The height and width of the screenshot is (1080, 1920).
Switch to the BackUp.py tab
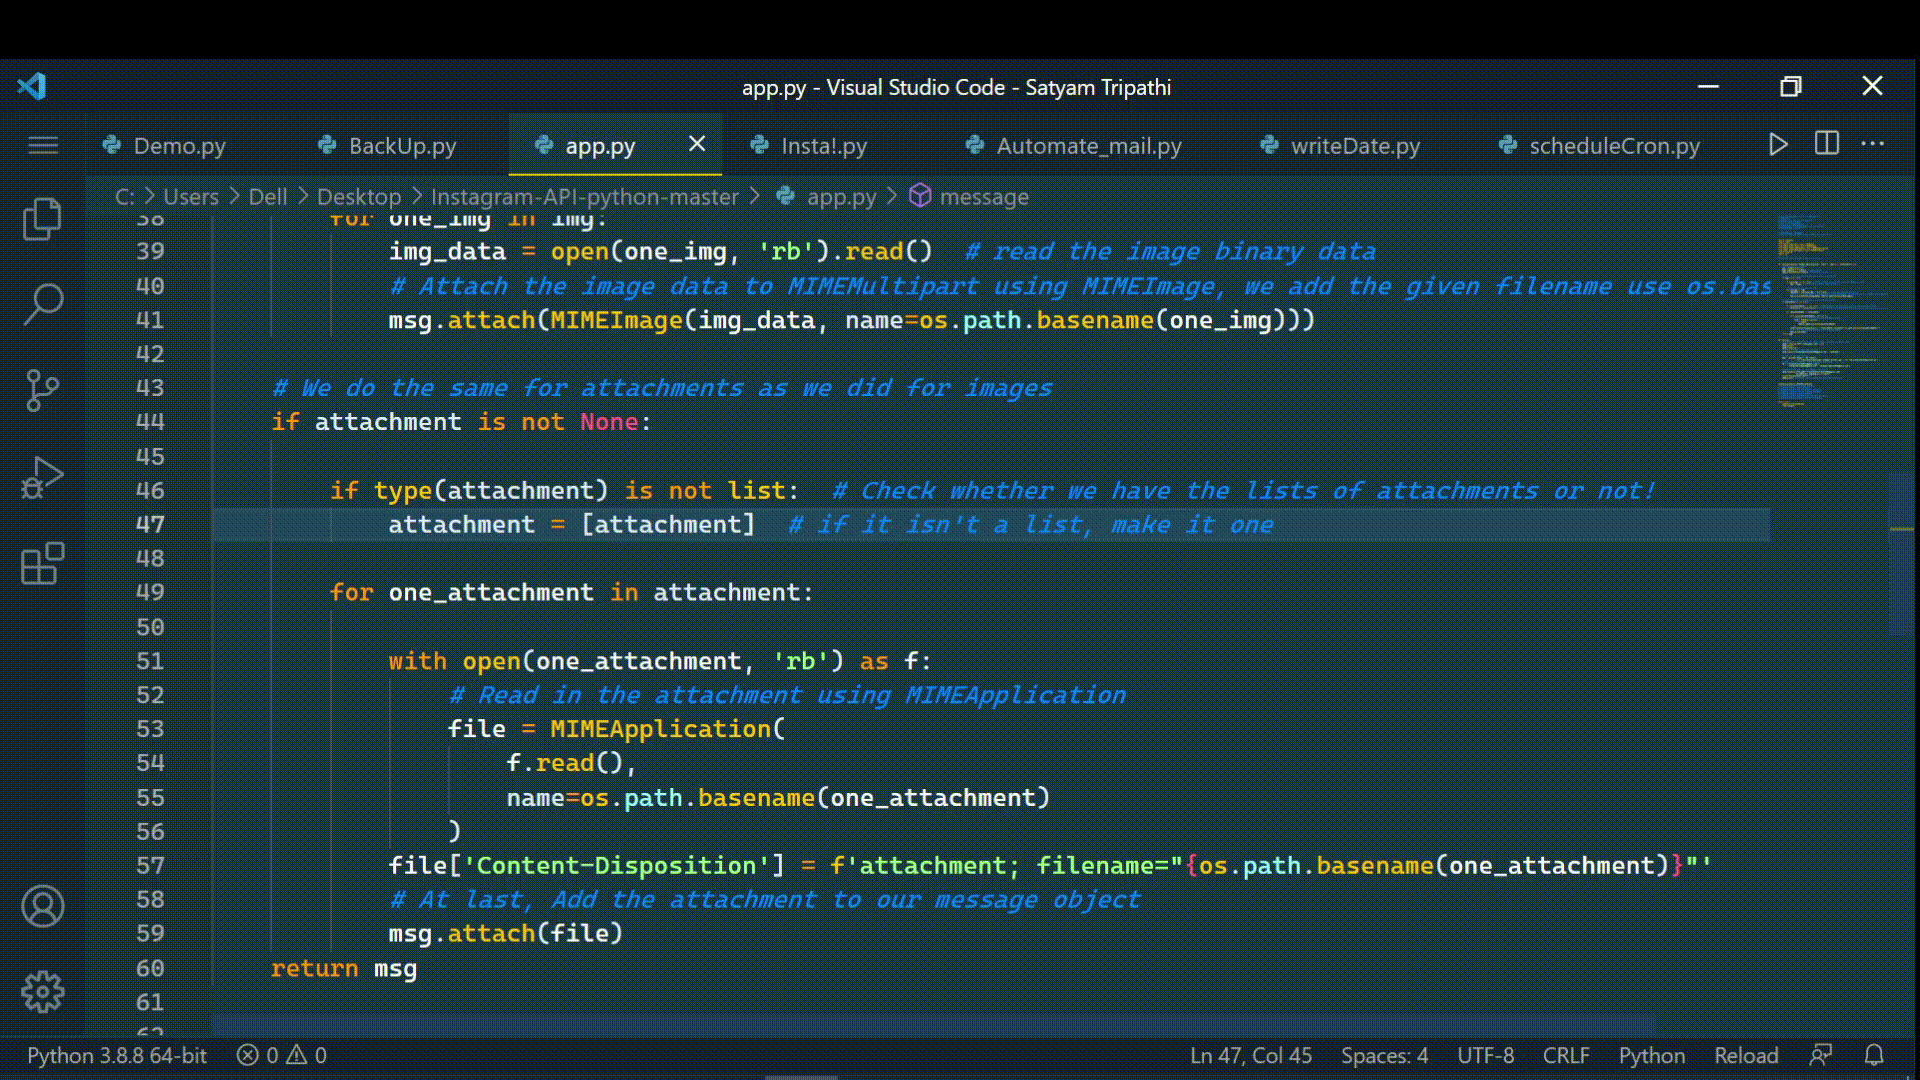(402, 146)
